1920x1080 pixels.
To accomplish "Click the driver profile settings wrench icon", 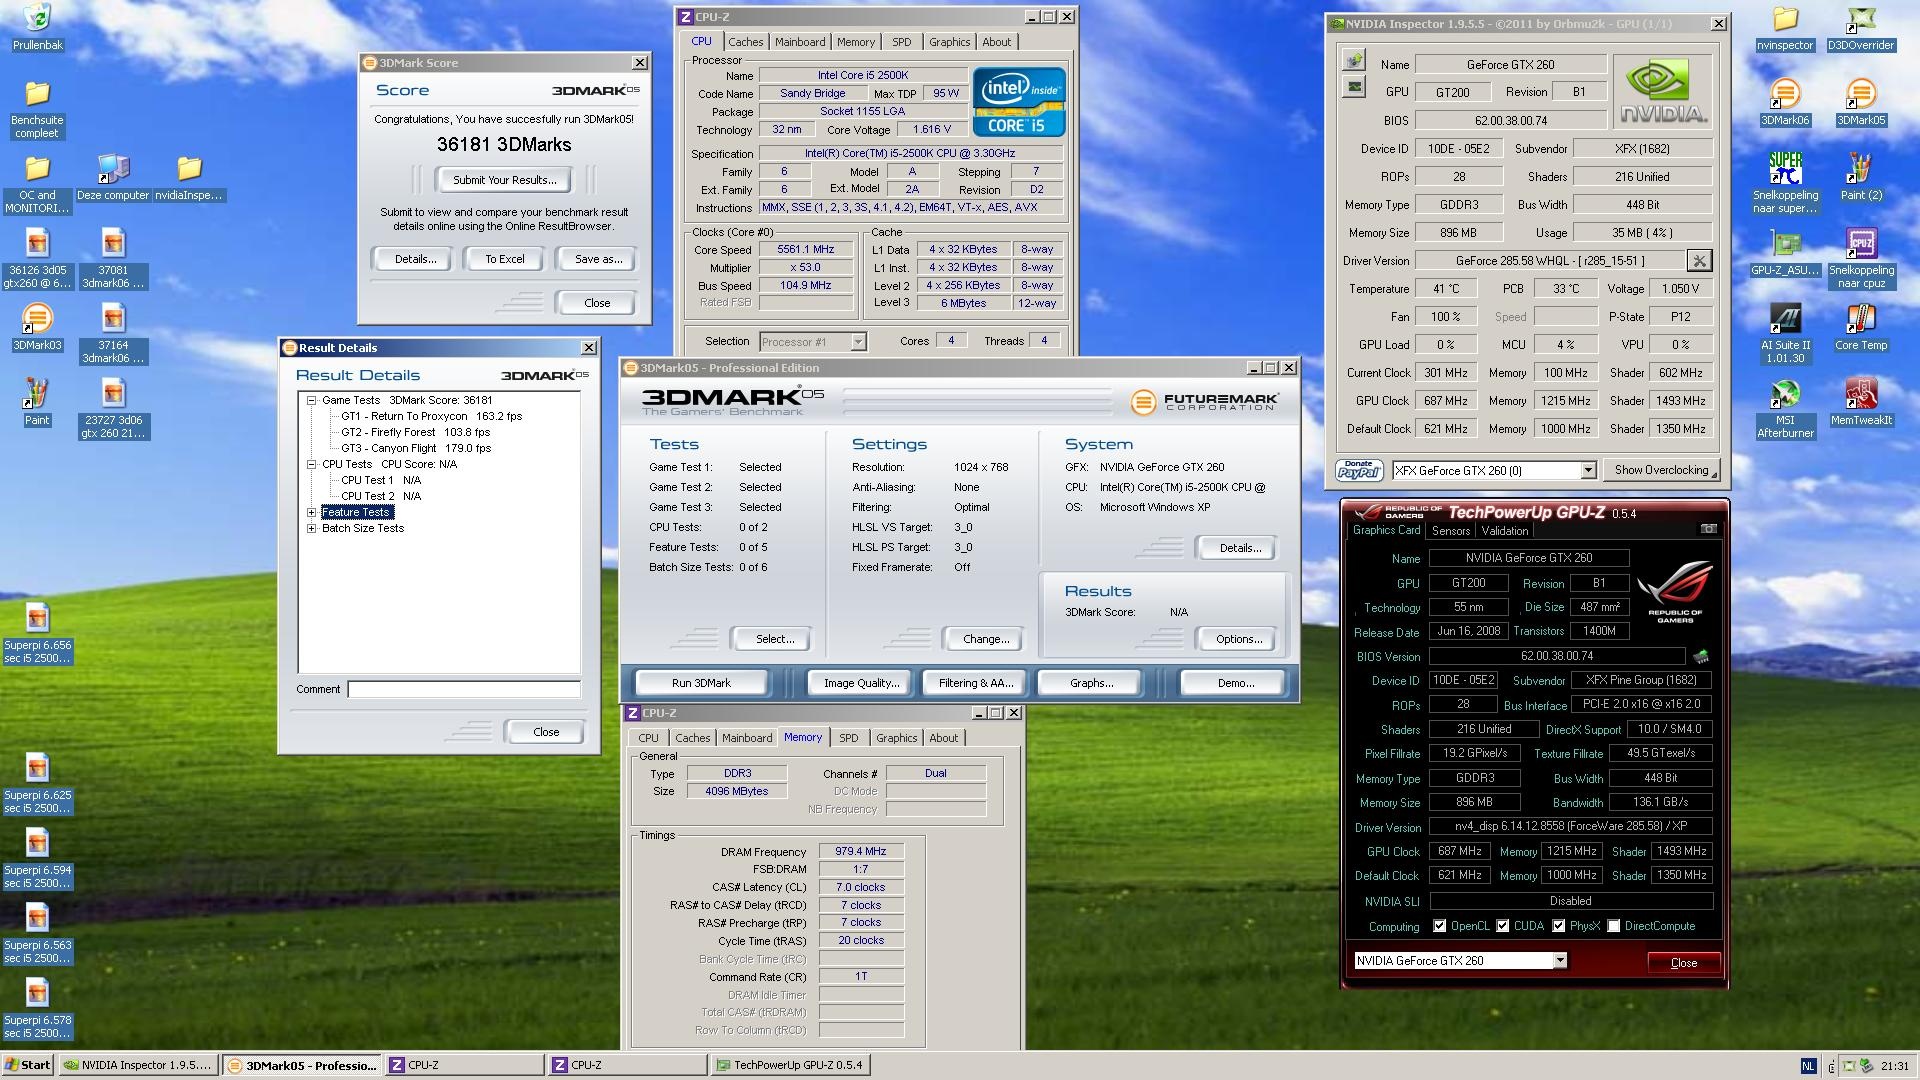I will click(x=1698, y=261).
